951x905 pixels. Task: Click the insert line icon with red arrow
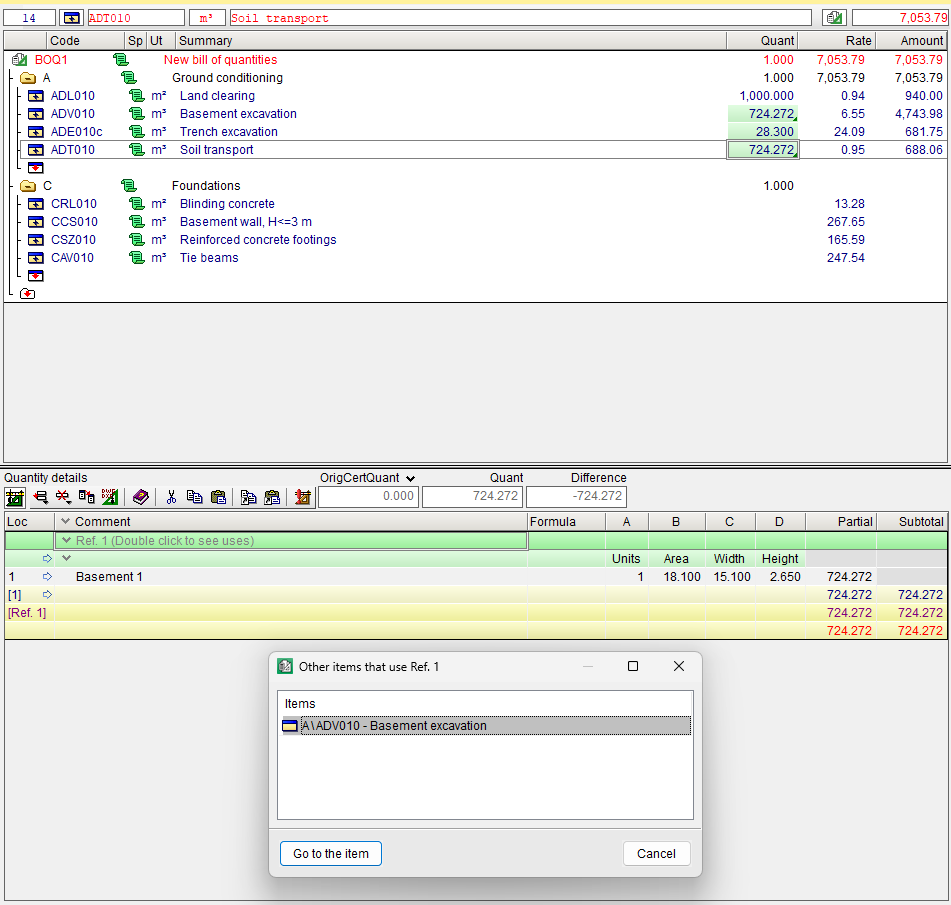pyautogui.click(x=41, y=497)
